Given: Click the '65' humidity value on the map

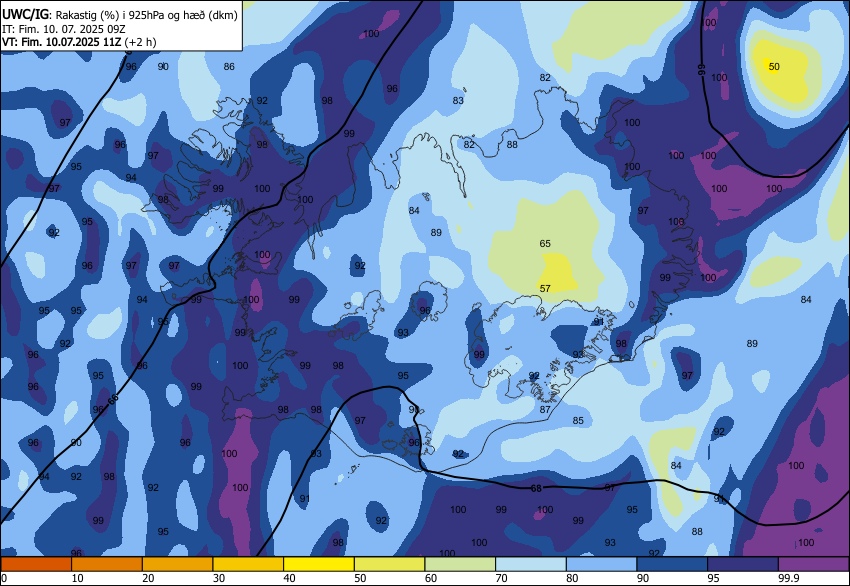Looking at the screenshot, I should click(x=545, y=243).
